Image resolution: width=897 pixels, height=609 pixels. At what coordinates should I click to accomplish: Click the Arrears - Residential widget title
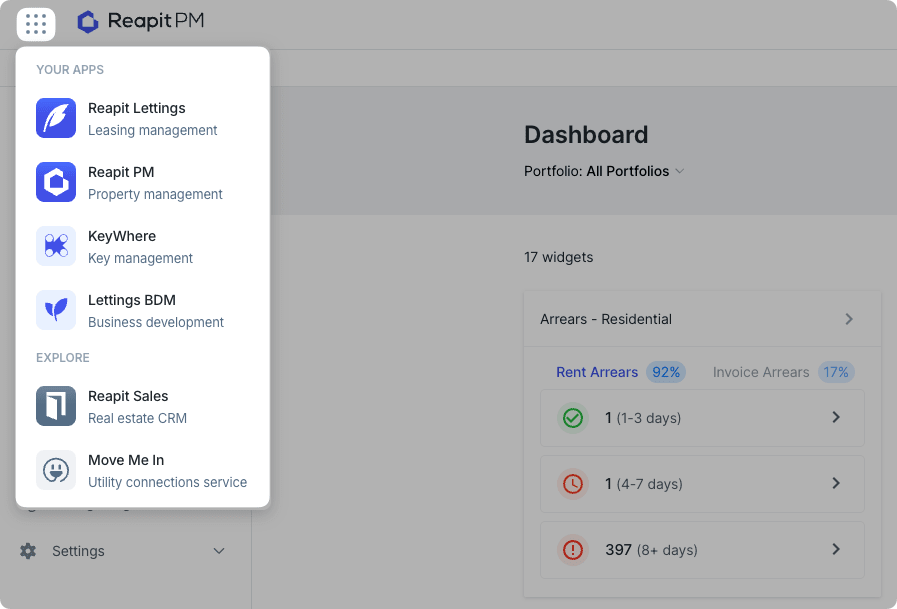(606, 319)
